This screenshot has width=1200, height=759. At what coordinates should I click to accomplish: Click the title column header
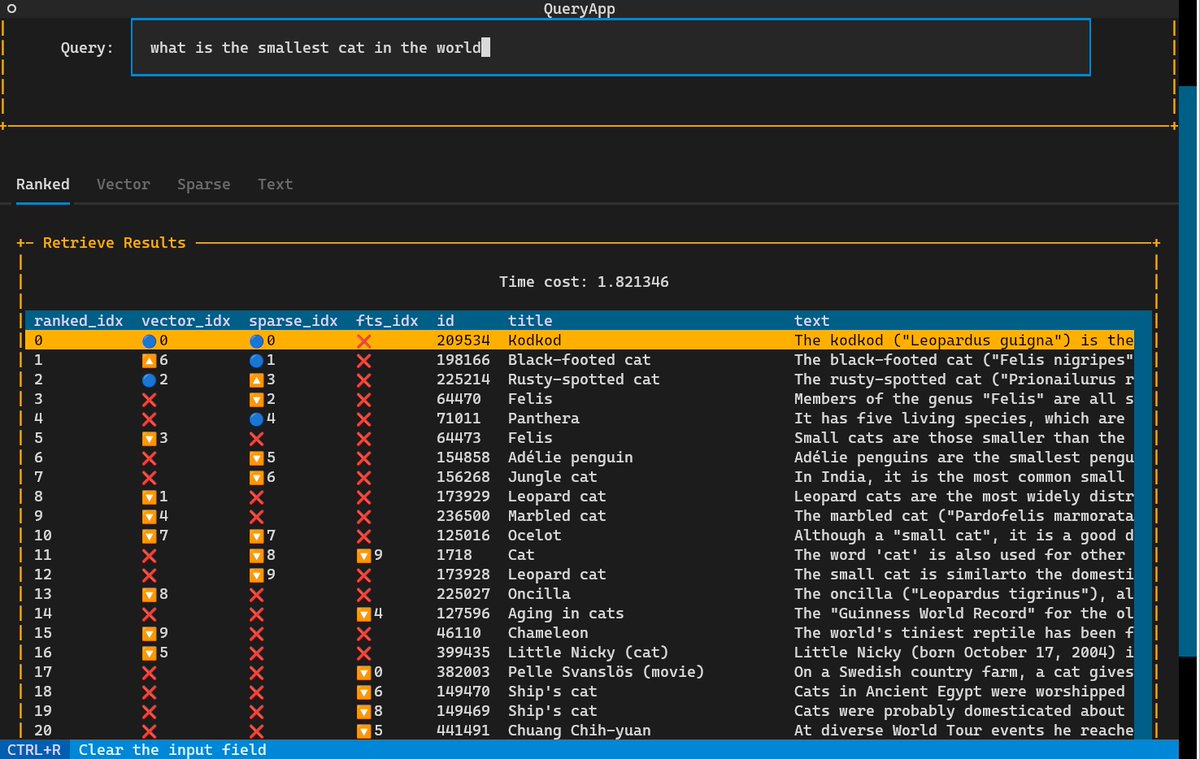530,321
